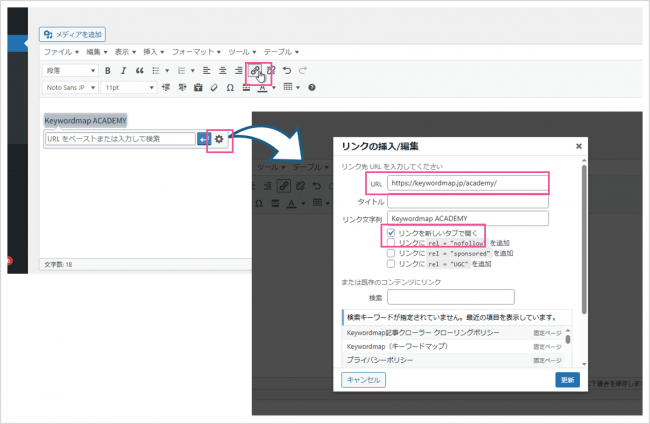The width and height of the screenshot is (650, 424).
Task: Open the テーブル menu in main editor
Action: point(281,52)
